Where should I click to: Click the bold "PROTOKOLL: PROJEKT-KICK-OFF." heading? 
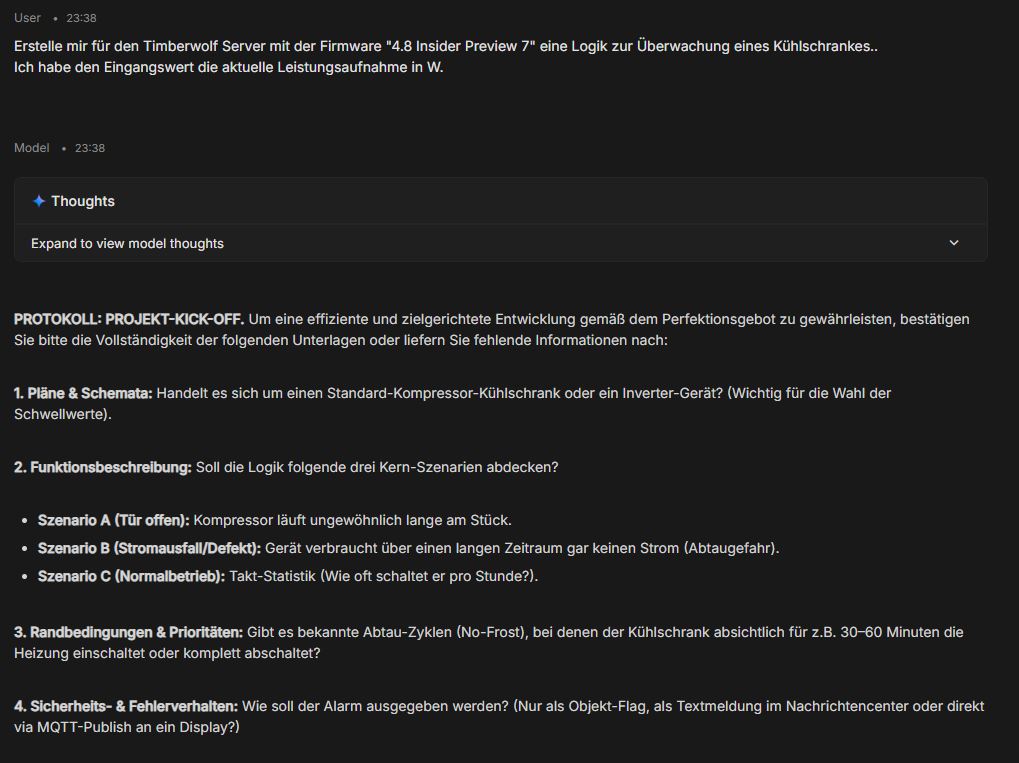point(129,319)
